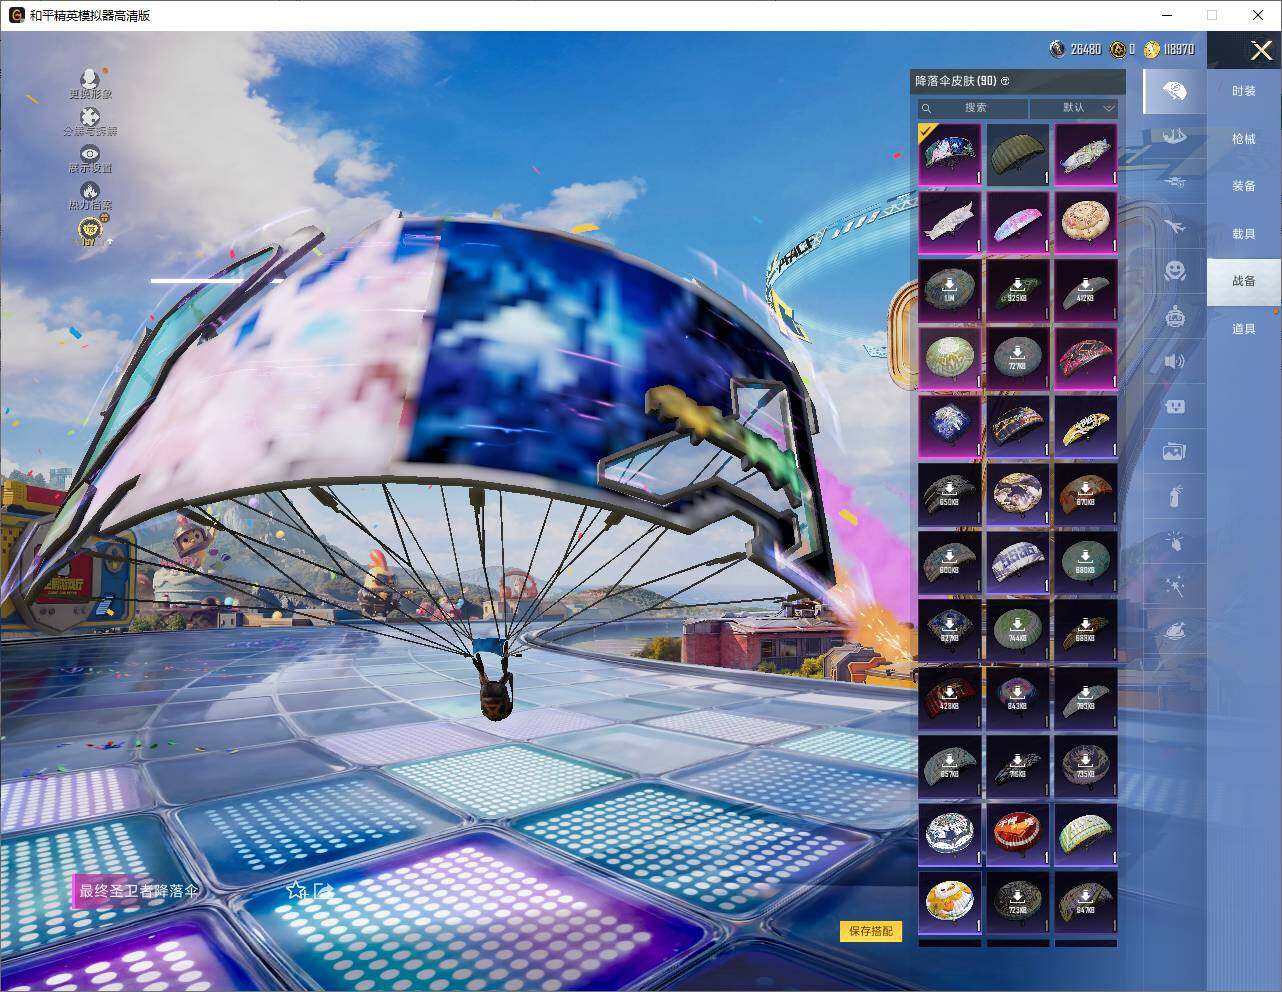This screenshot has height=992, width=1282.
Task: Open the magic wand sidebar icon
Action: [x=1174, y=586]
